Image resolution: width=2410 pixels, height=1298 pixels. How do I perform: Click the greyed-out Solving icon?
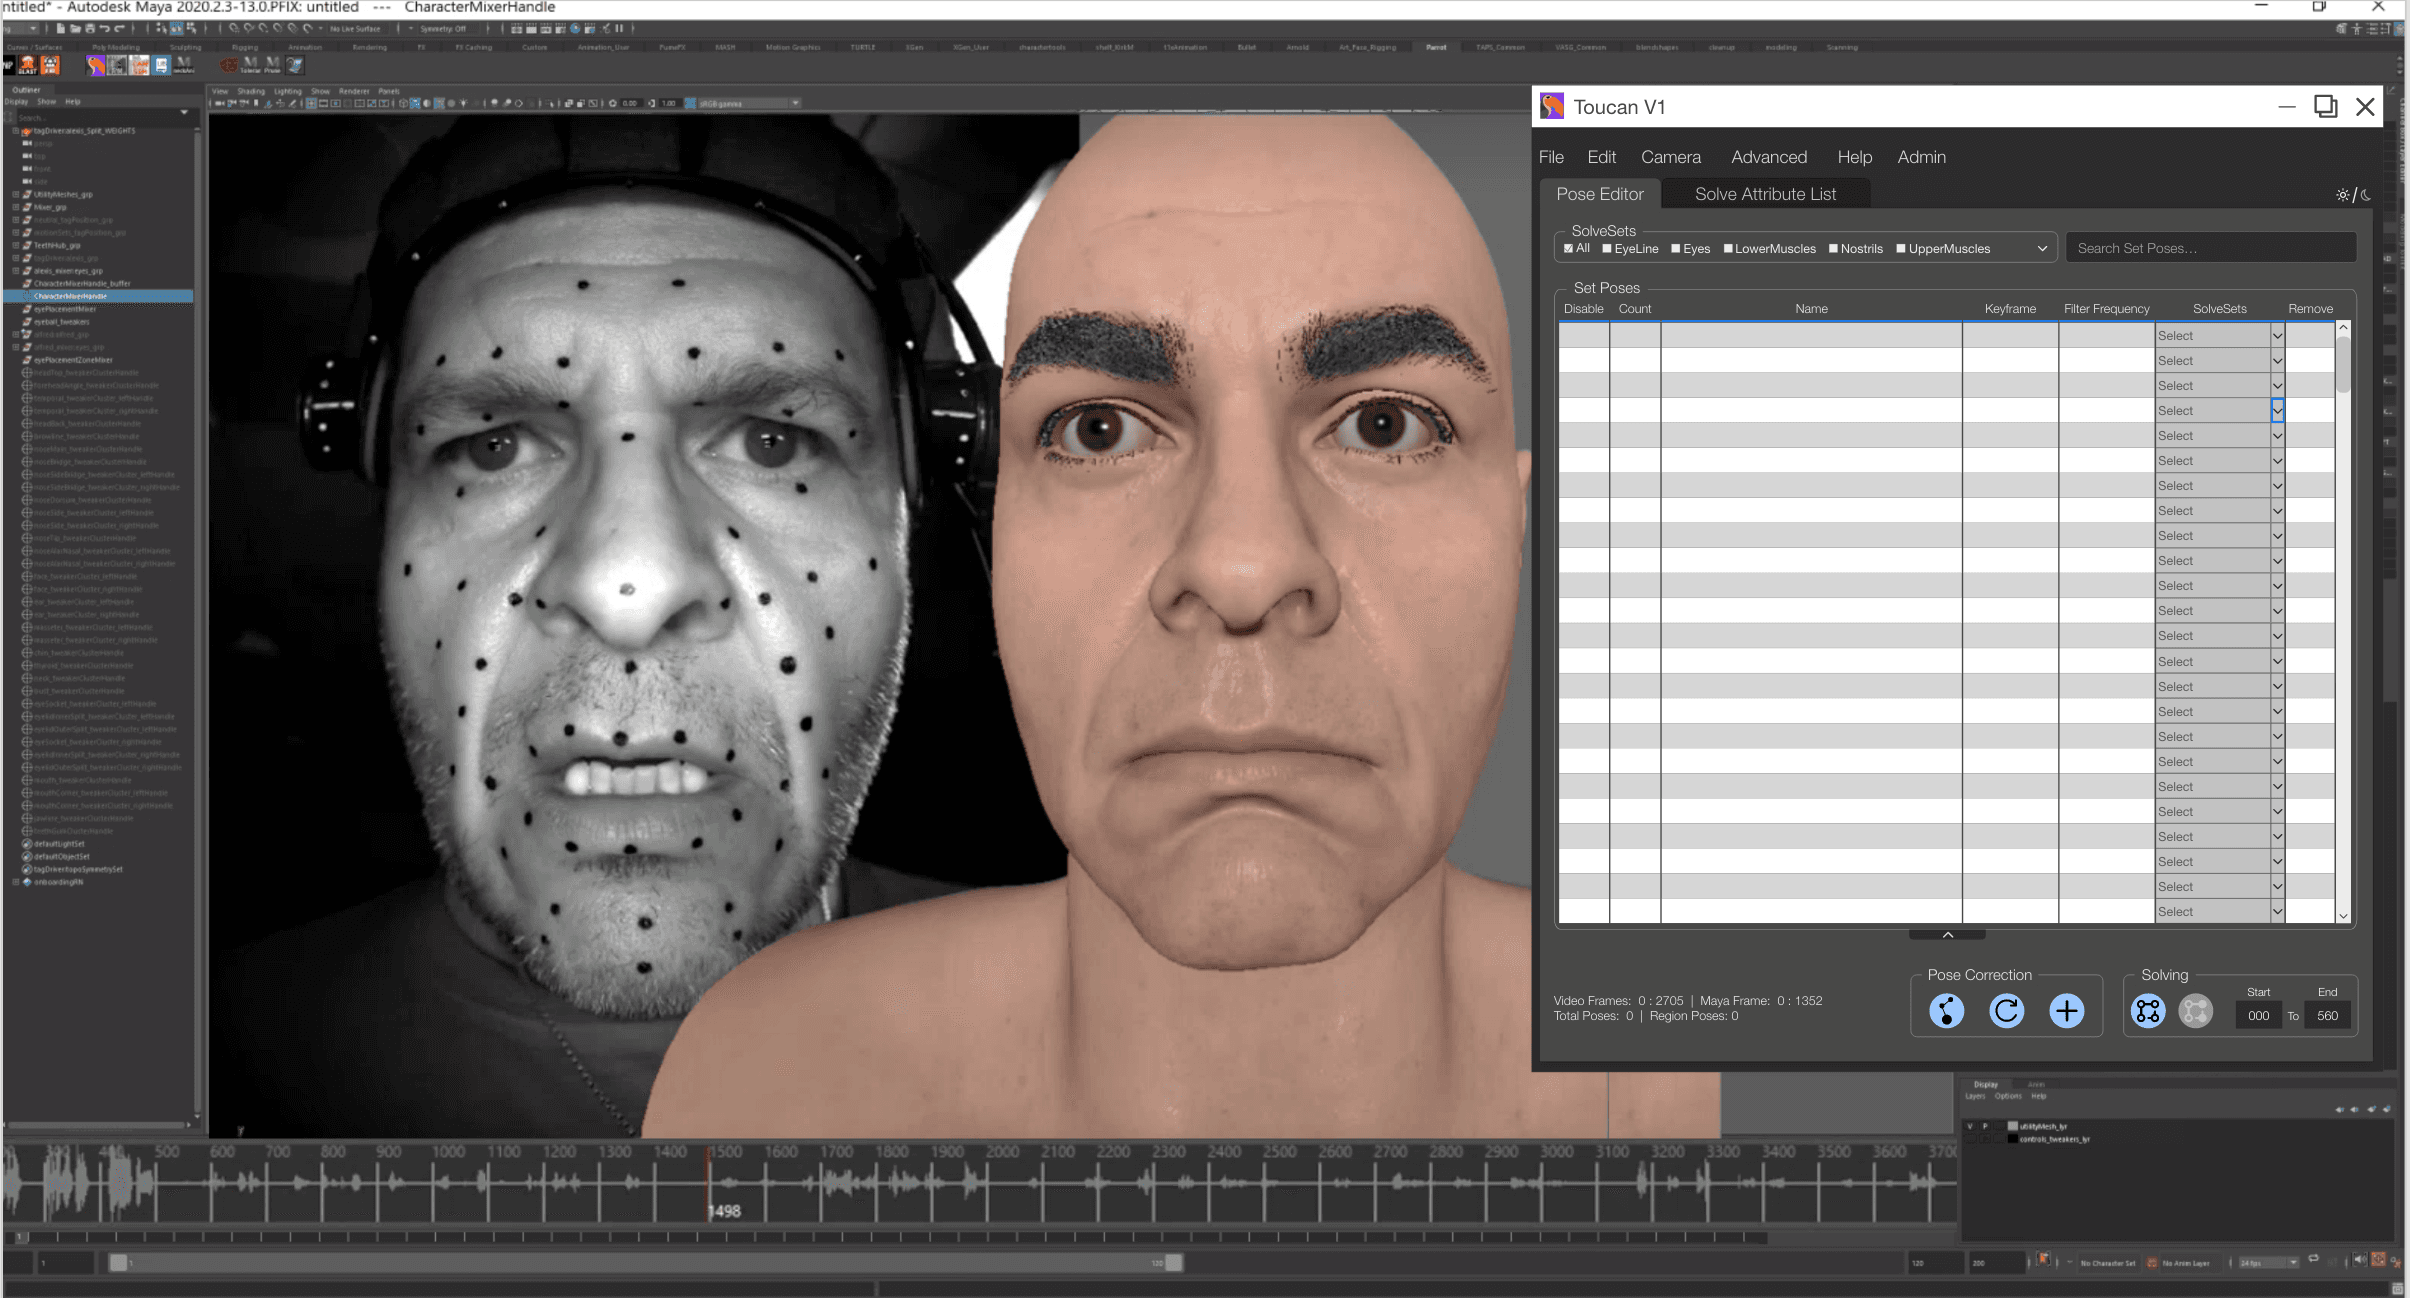click(2195, 1011)
